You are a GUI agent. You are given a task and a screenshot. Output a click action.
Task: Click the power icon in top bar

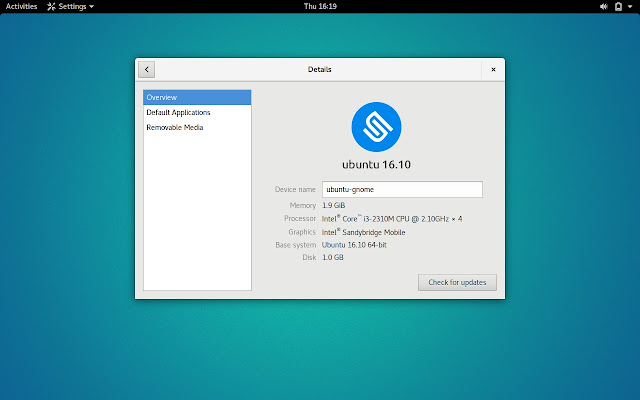[618, 7]
